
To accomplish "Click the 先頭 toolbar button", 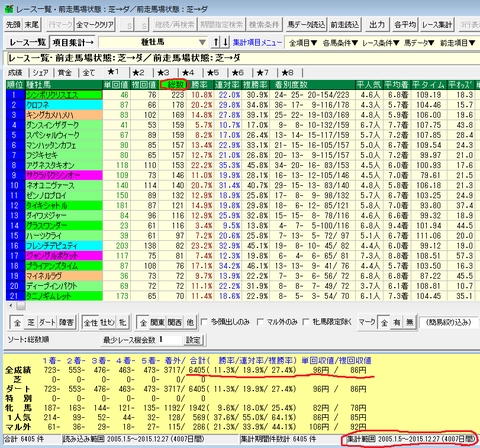I will 13,25.
